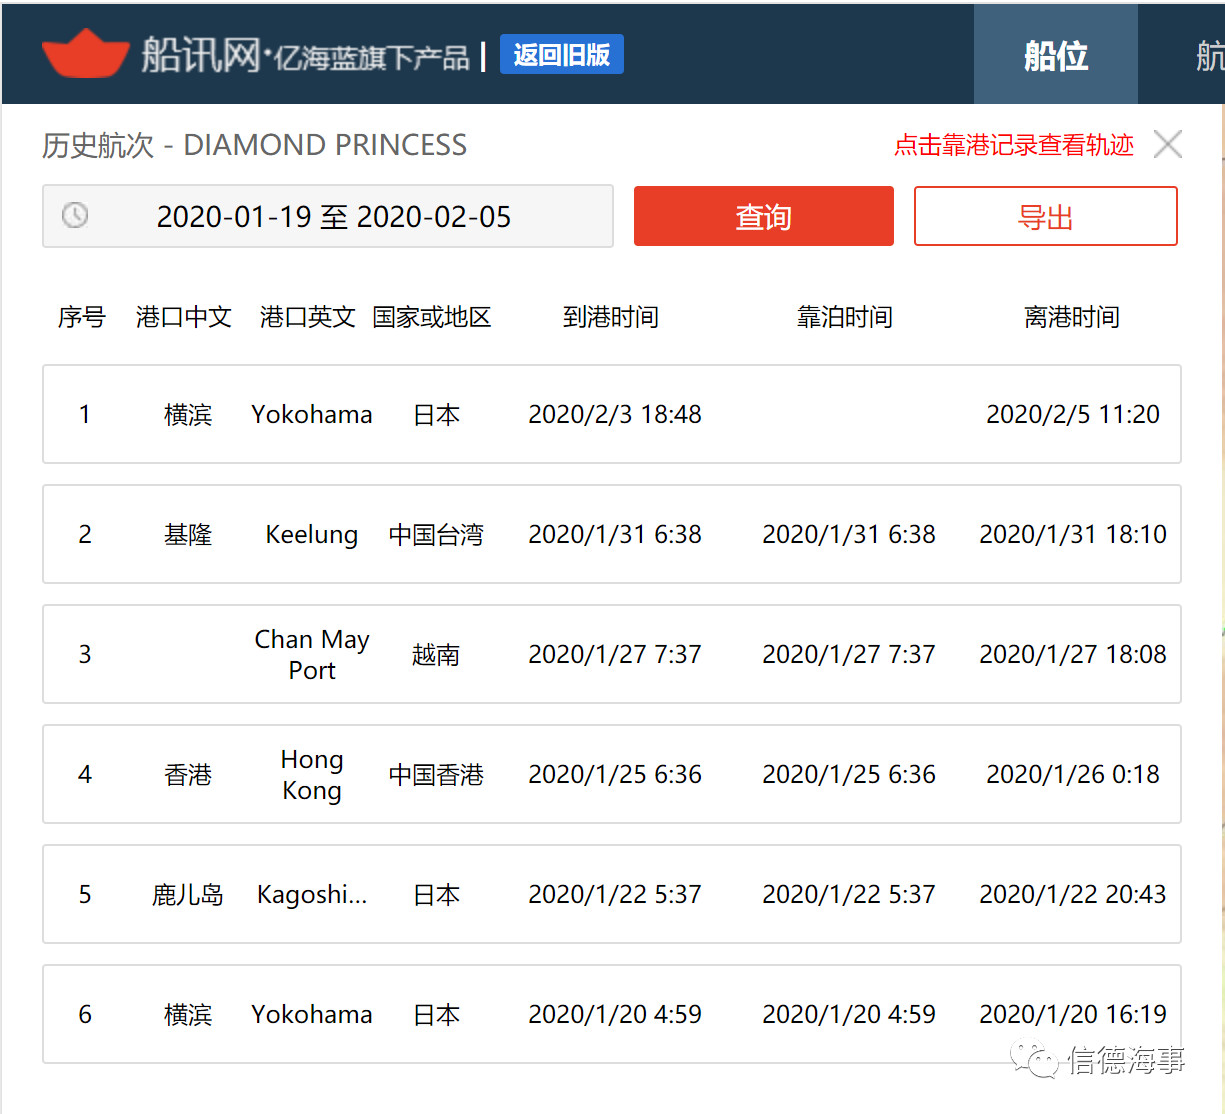Screen dimensions: 1225x1114
Task: Click the 查询 search button
Action: coord(764,216)
